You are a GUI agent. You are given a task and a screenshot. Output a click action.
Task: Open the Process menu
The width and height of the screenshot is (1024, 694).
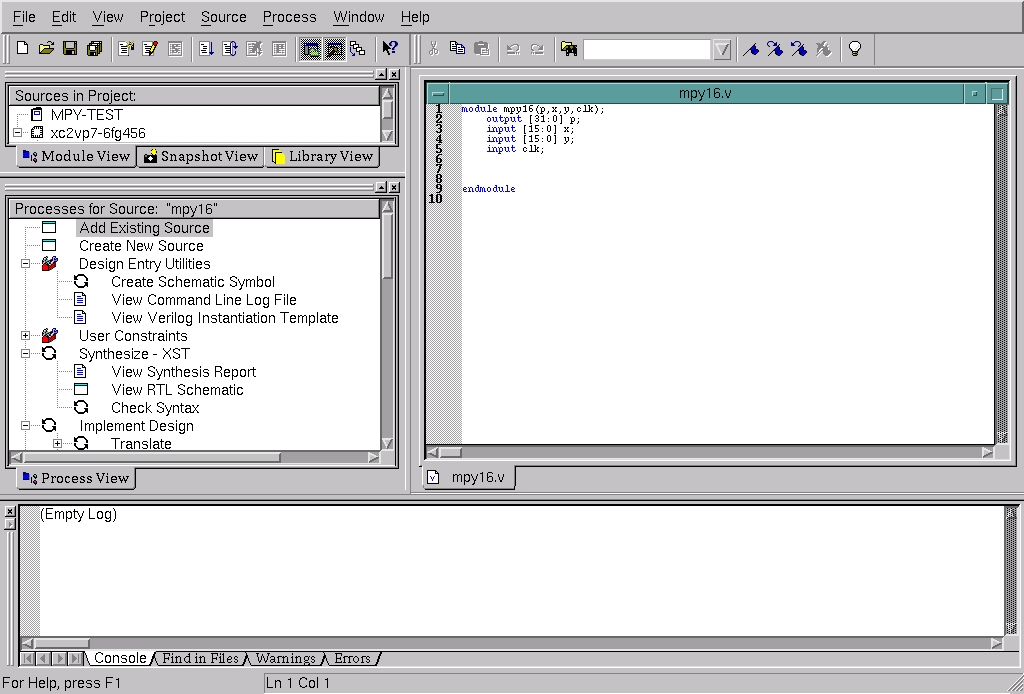289,16
